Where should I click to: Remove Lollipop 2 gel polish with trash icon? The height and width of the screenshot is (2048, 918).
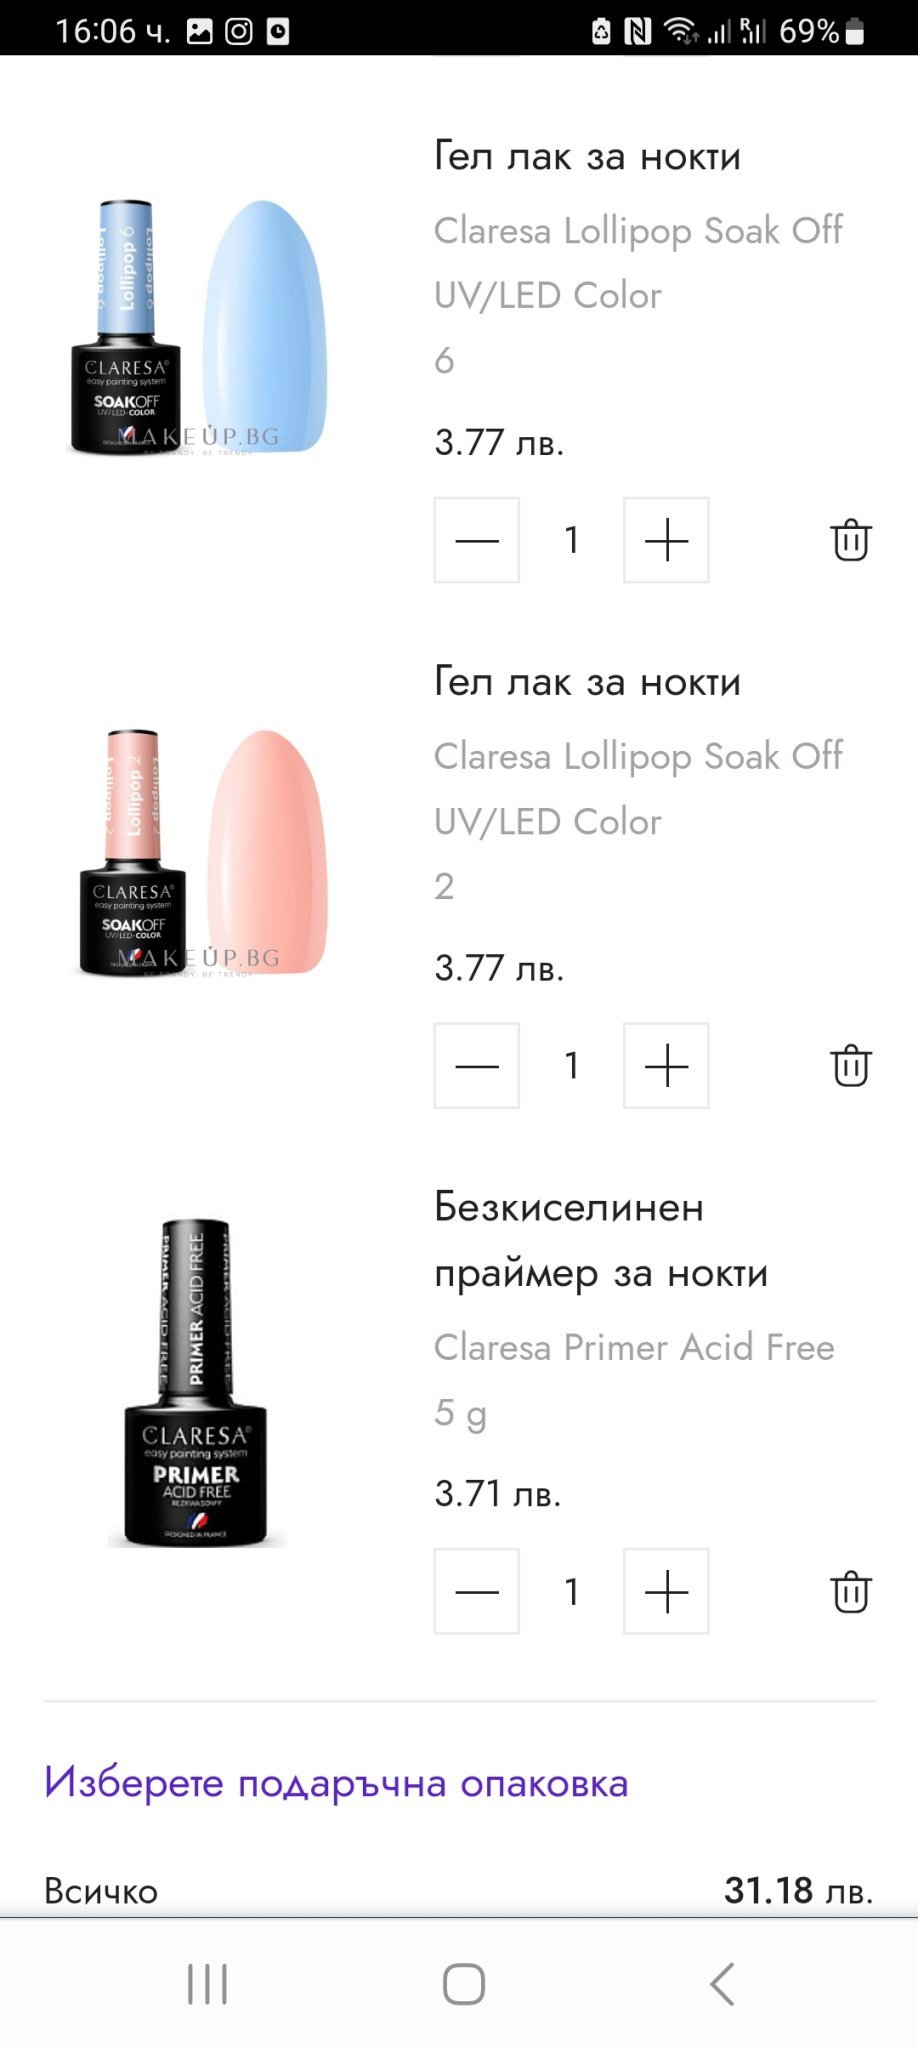[x=851, y=1065]
